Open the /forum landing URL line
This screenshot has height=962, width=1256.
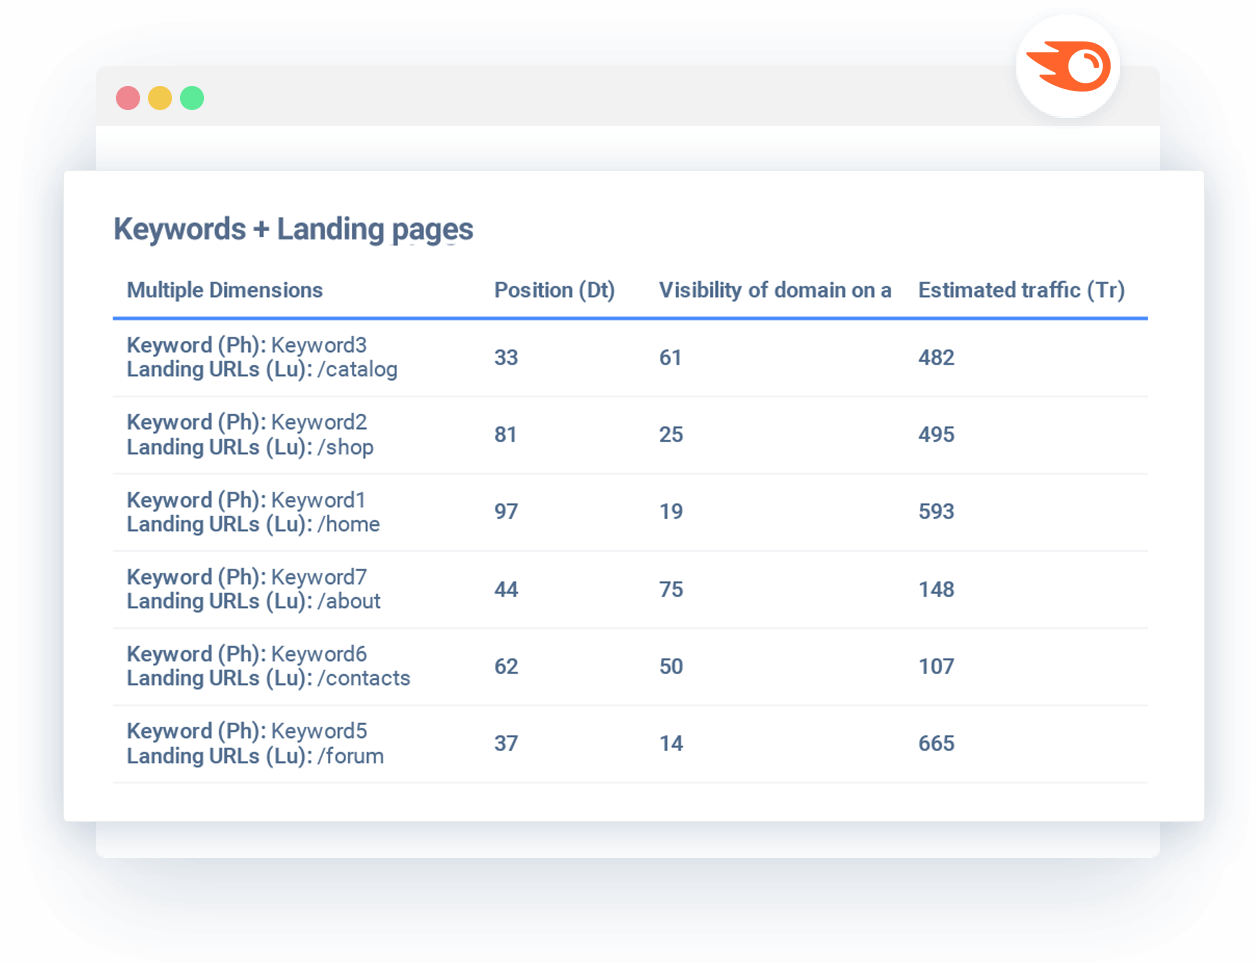255,756
